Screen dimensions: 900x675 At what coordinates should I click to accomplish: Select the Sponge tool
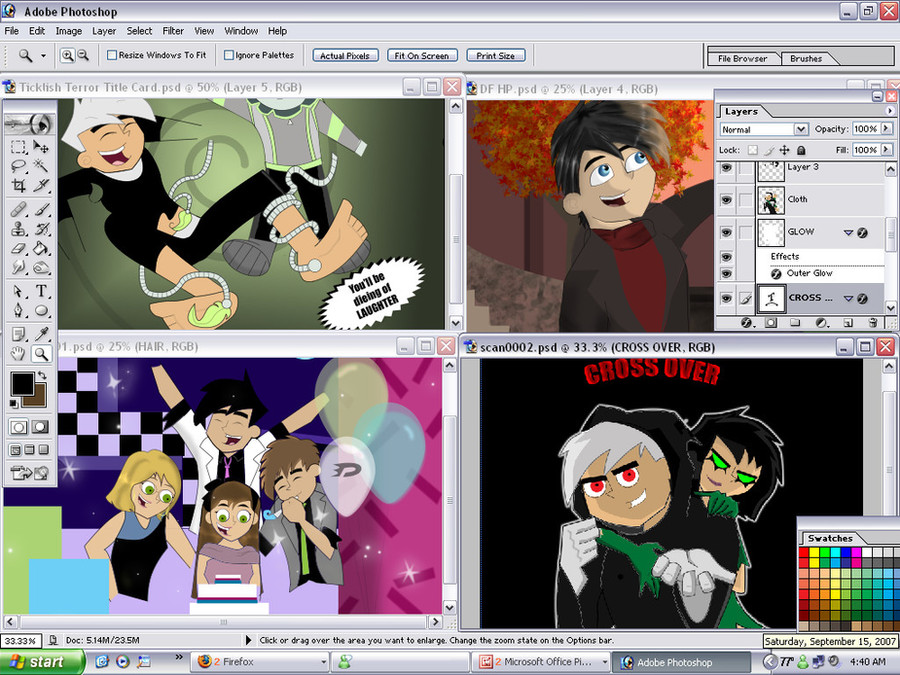(41, 267)
